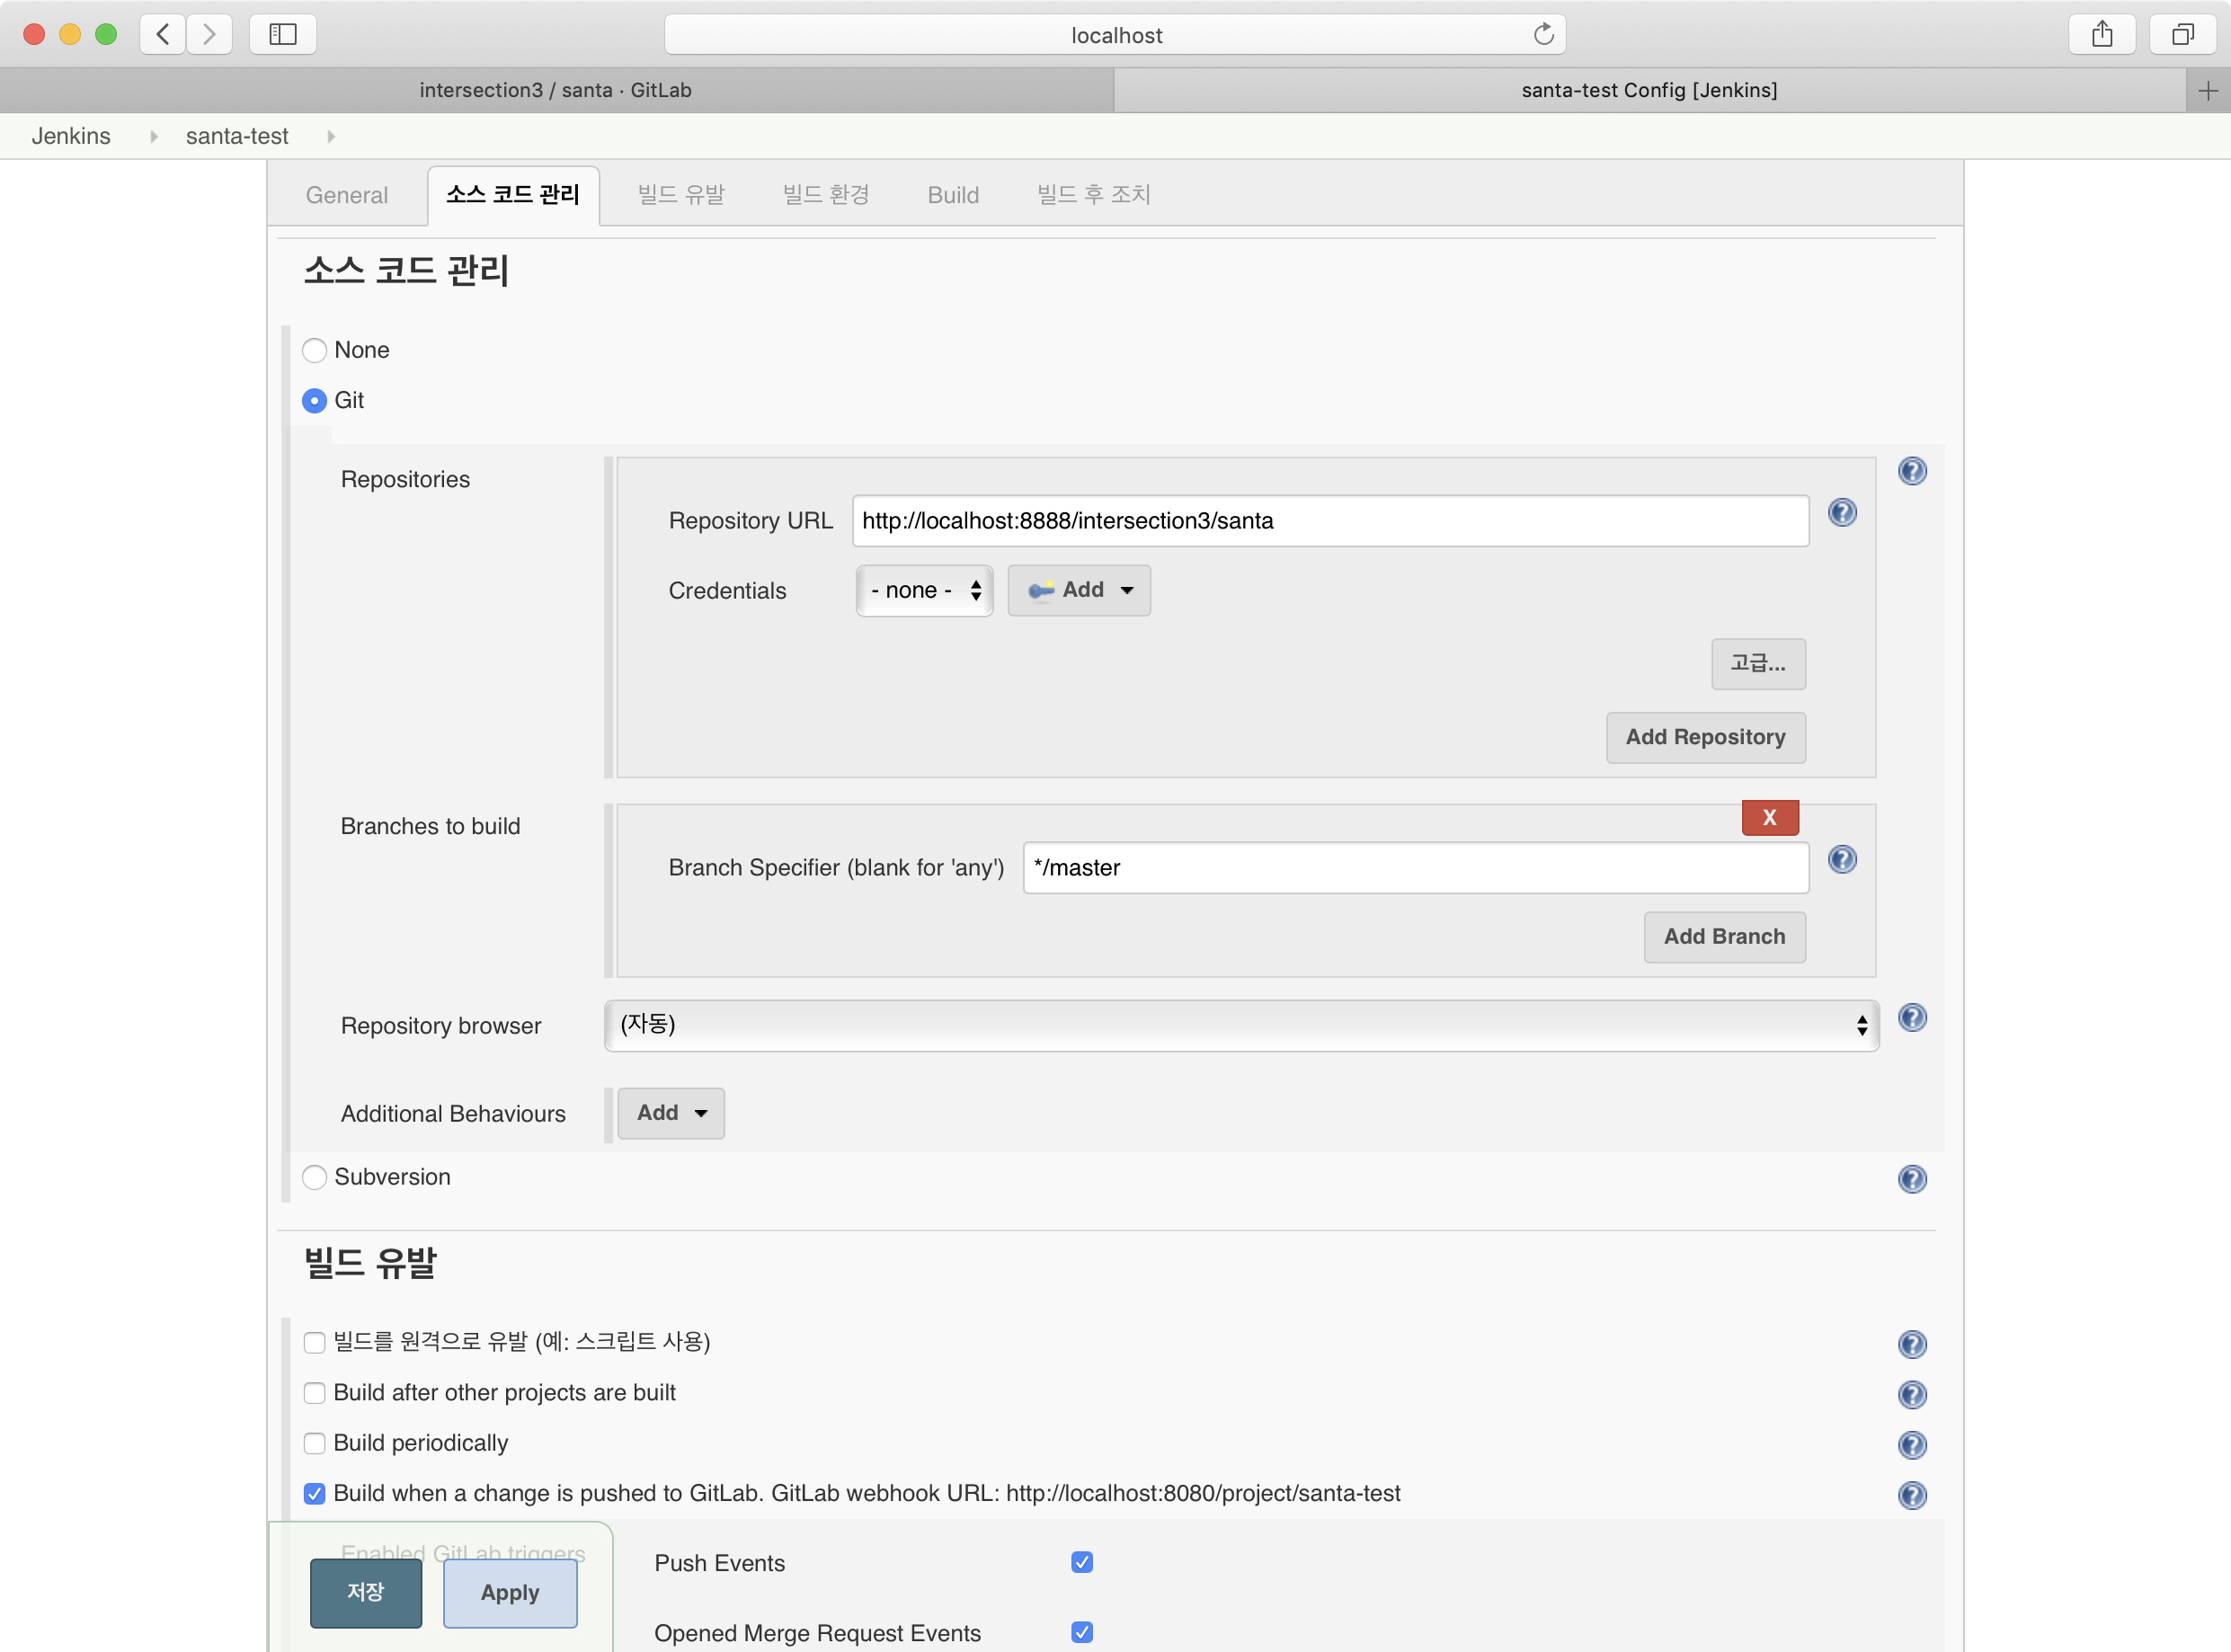This screenshot has width=2231, height=1652.
Task: Save config with 저장 button
Action: 366,1593
